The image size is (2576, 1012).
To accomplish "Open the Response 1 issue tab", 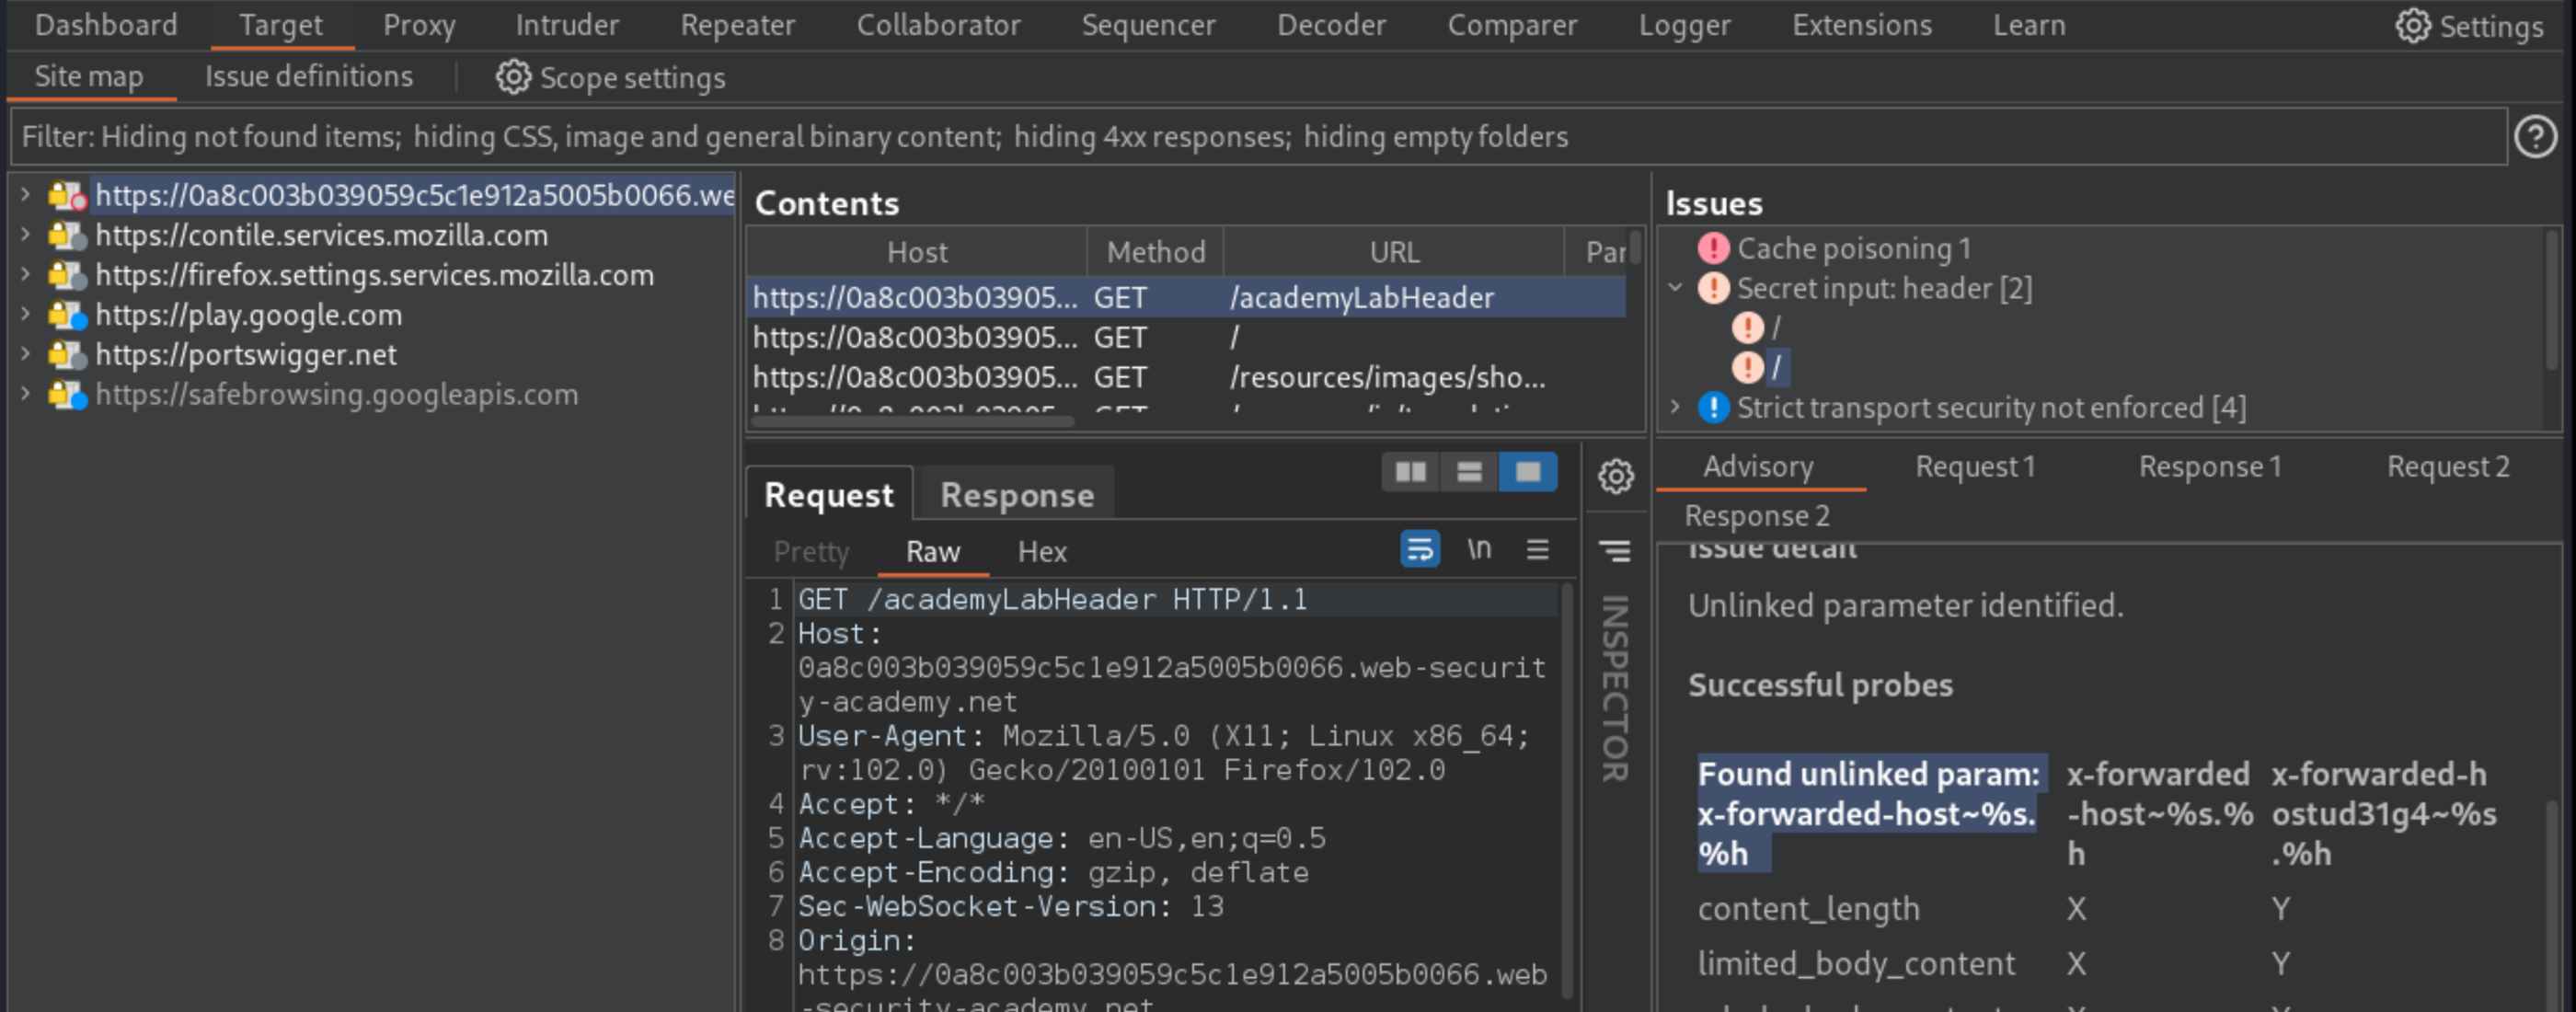I will pos(2210,467).
